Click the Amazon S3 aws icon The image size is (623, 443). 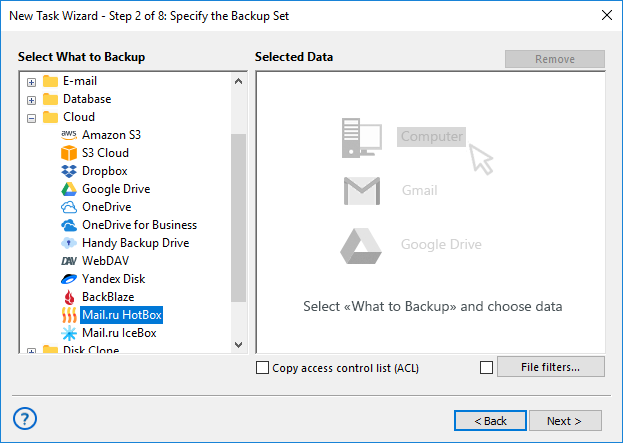click(69, 135)
